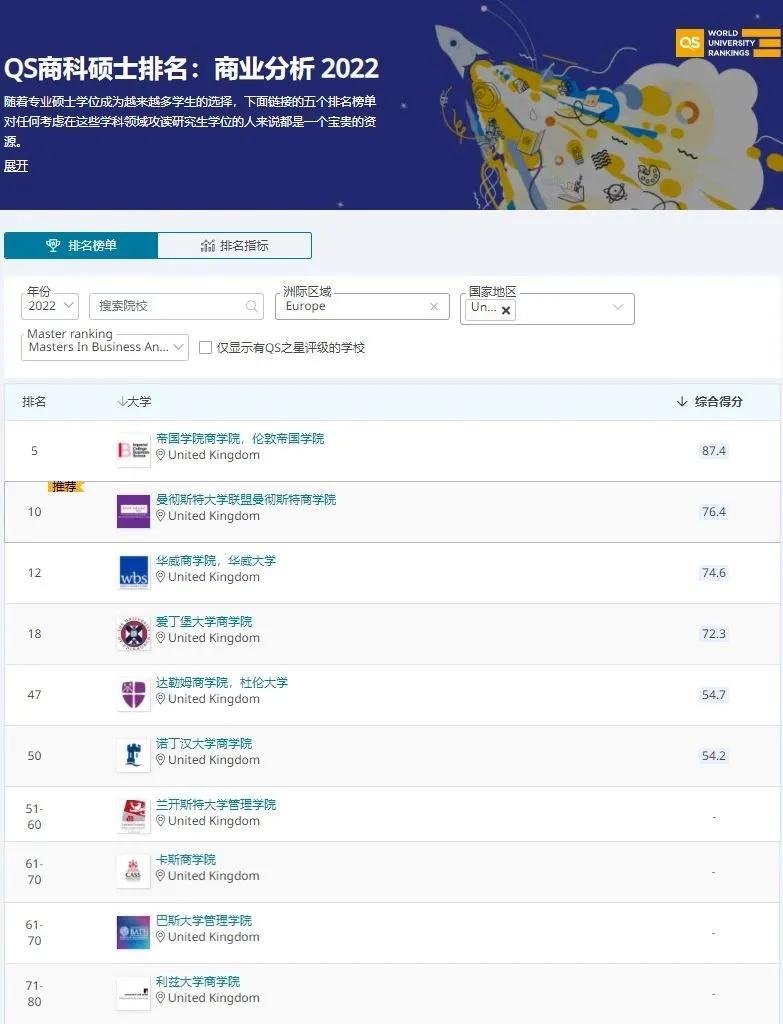This screenshot has width=783, height=1024.
Task: Click the purple Manchester Business School logo
Action: tap(133, 511)
